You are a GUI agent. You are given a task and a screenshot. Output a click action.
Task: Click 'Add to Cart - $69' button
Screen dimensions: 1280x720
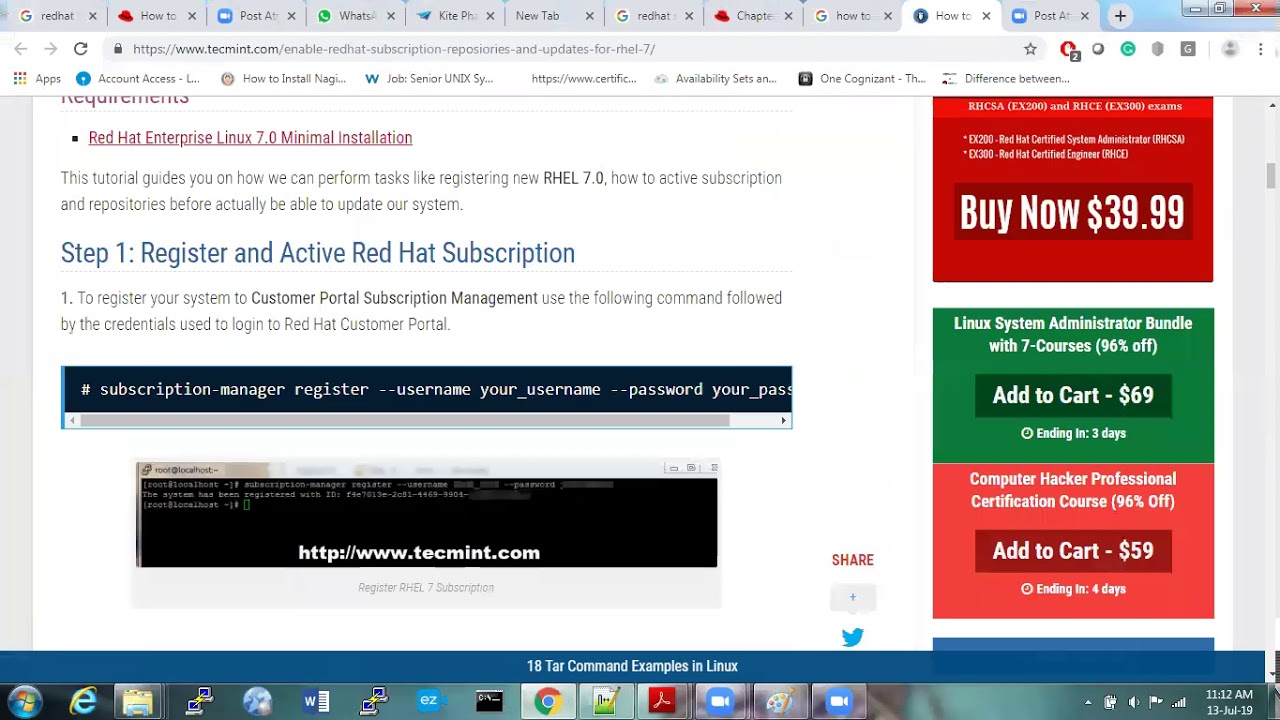pyautogui.click(x=1073, y=395)
